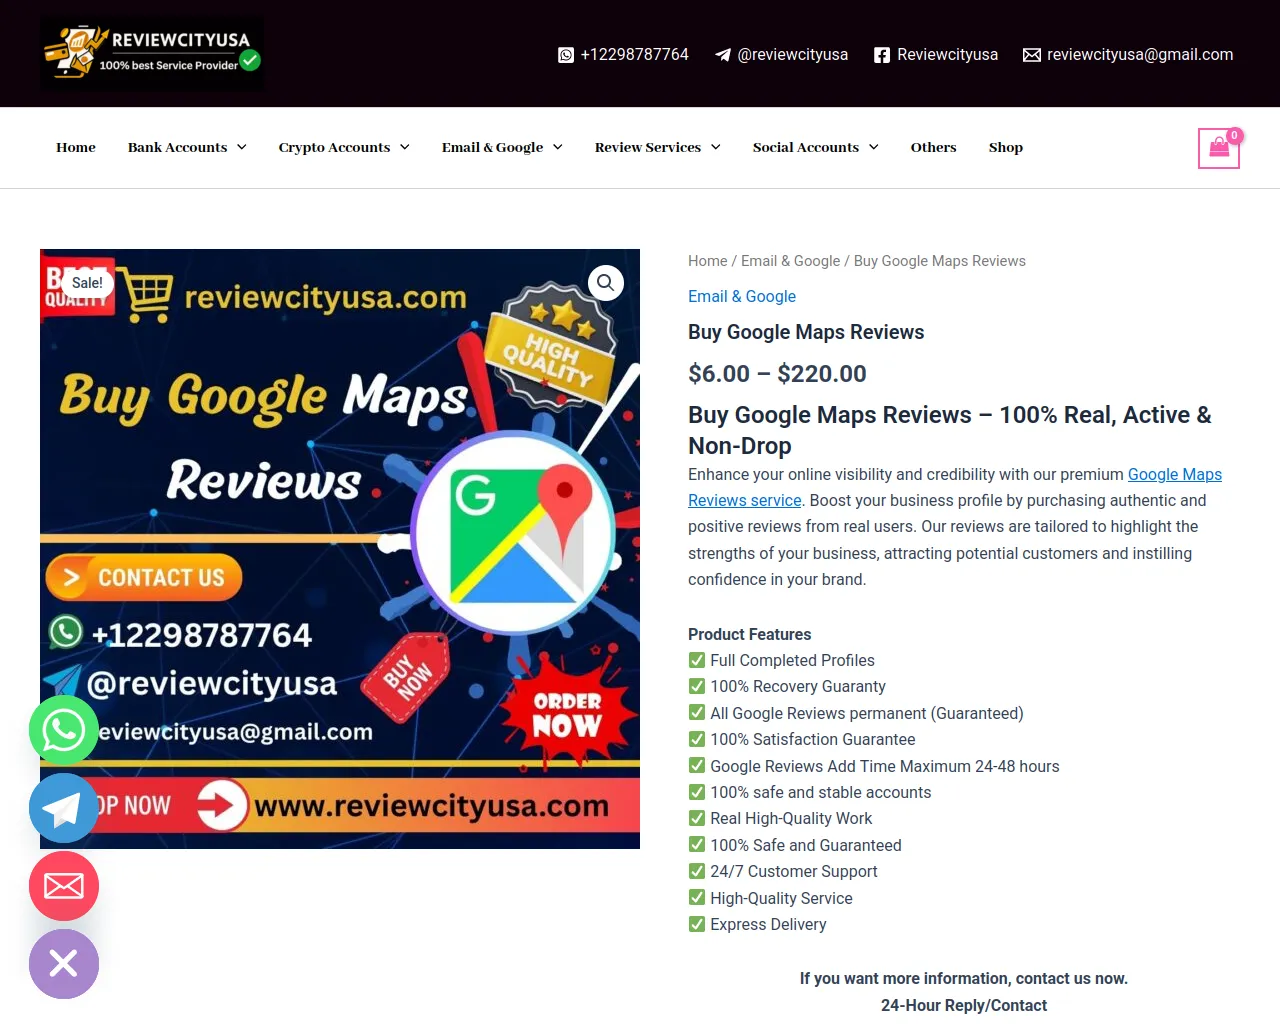Viewport: 1280px width, 1024px height.
Task: Click the Sale! badge
Action: (x=87, y=283)
